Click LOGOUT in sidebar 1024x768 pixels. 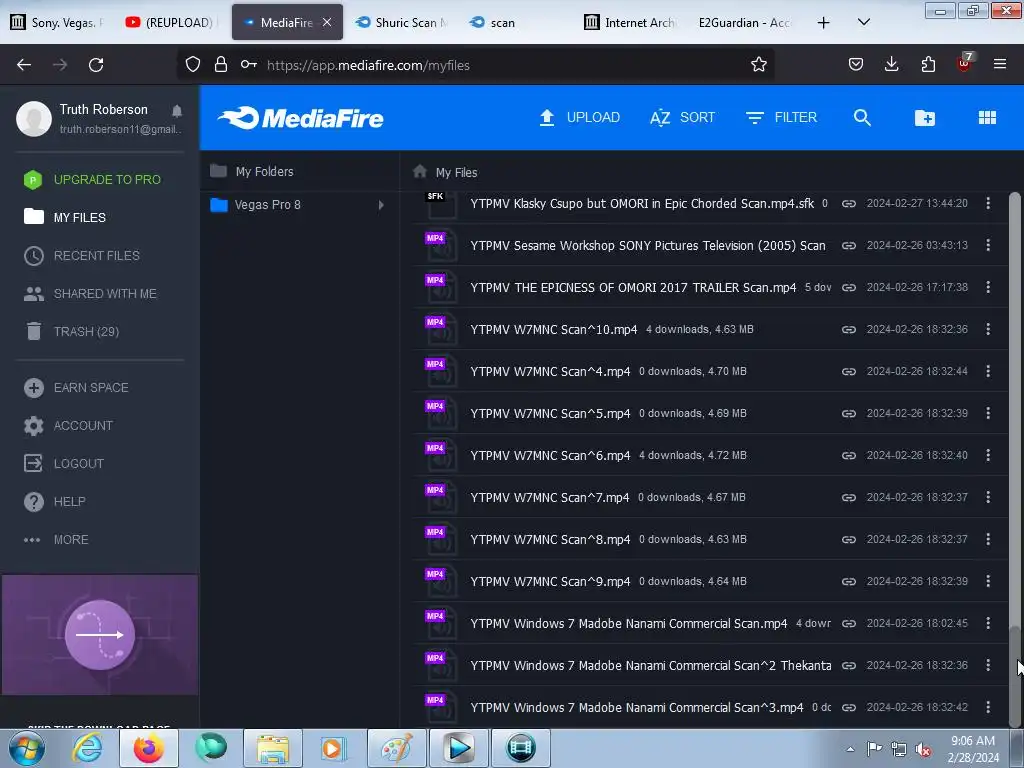(64, 464)
